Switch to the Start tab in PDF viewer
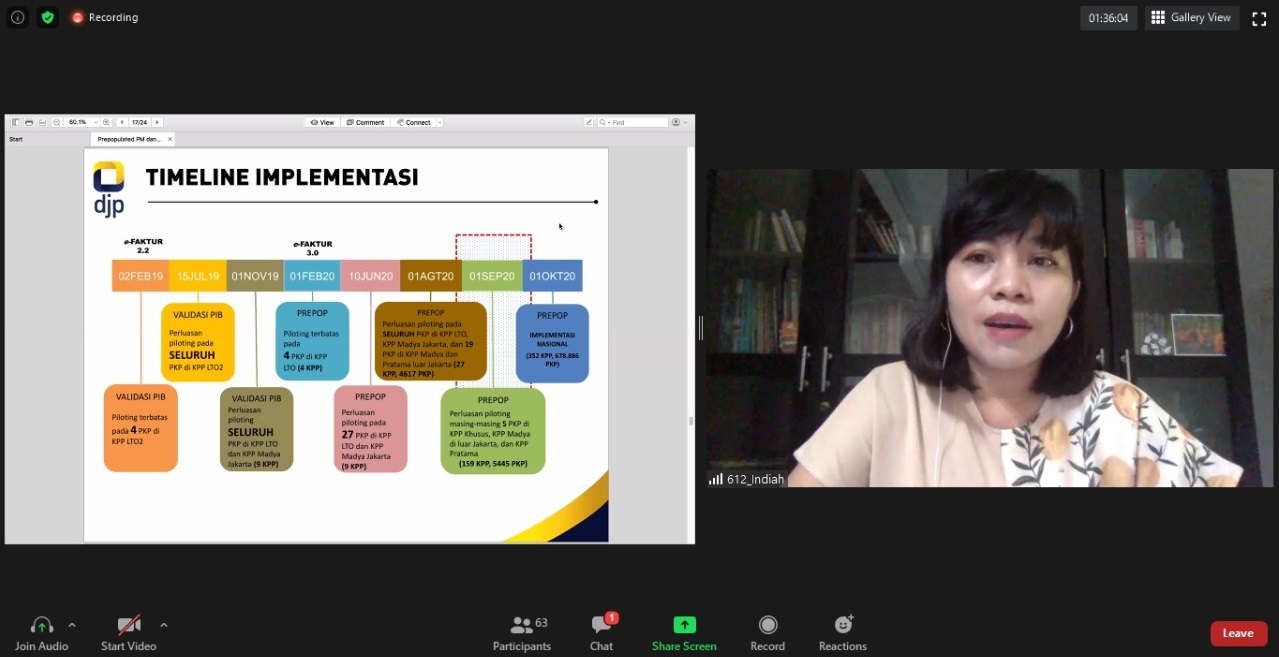The image size is (1279, 657). tap(16, 139)
